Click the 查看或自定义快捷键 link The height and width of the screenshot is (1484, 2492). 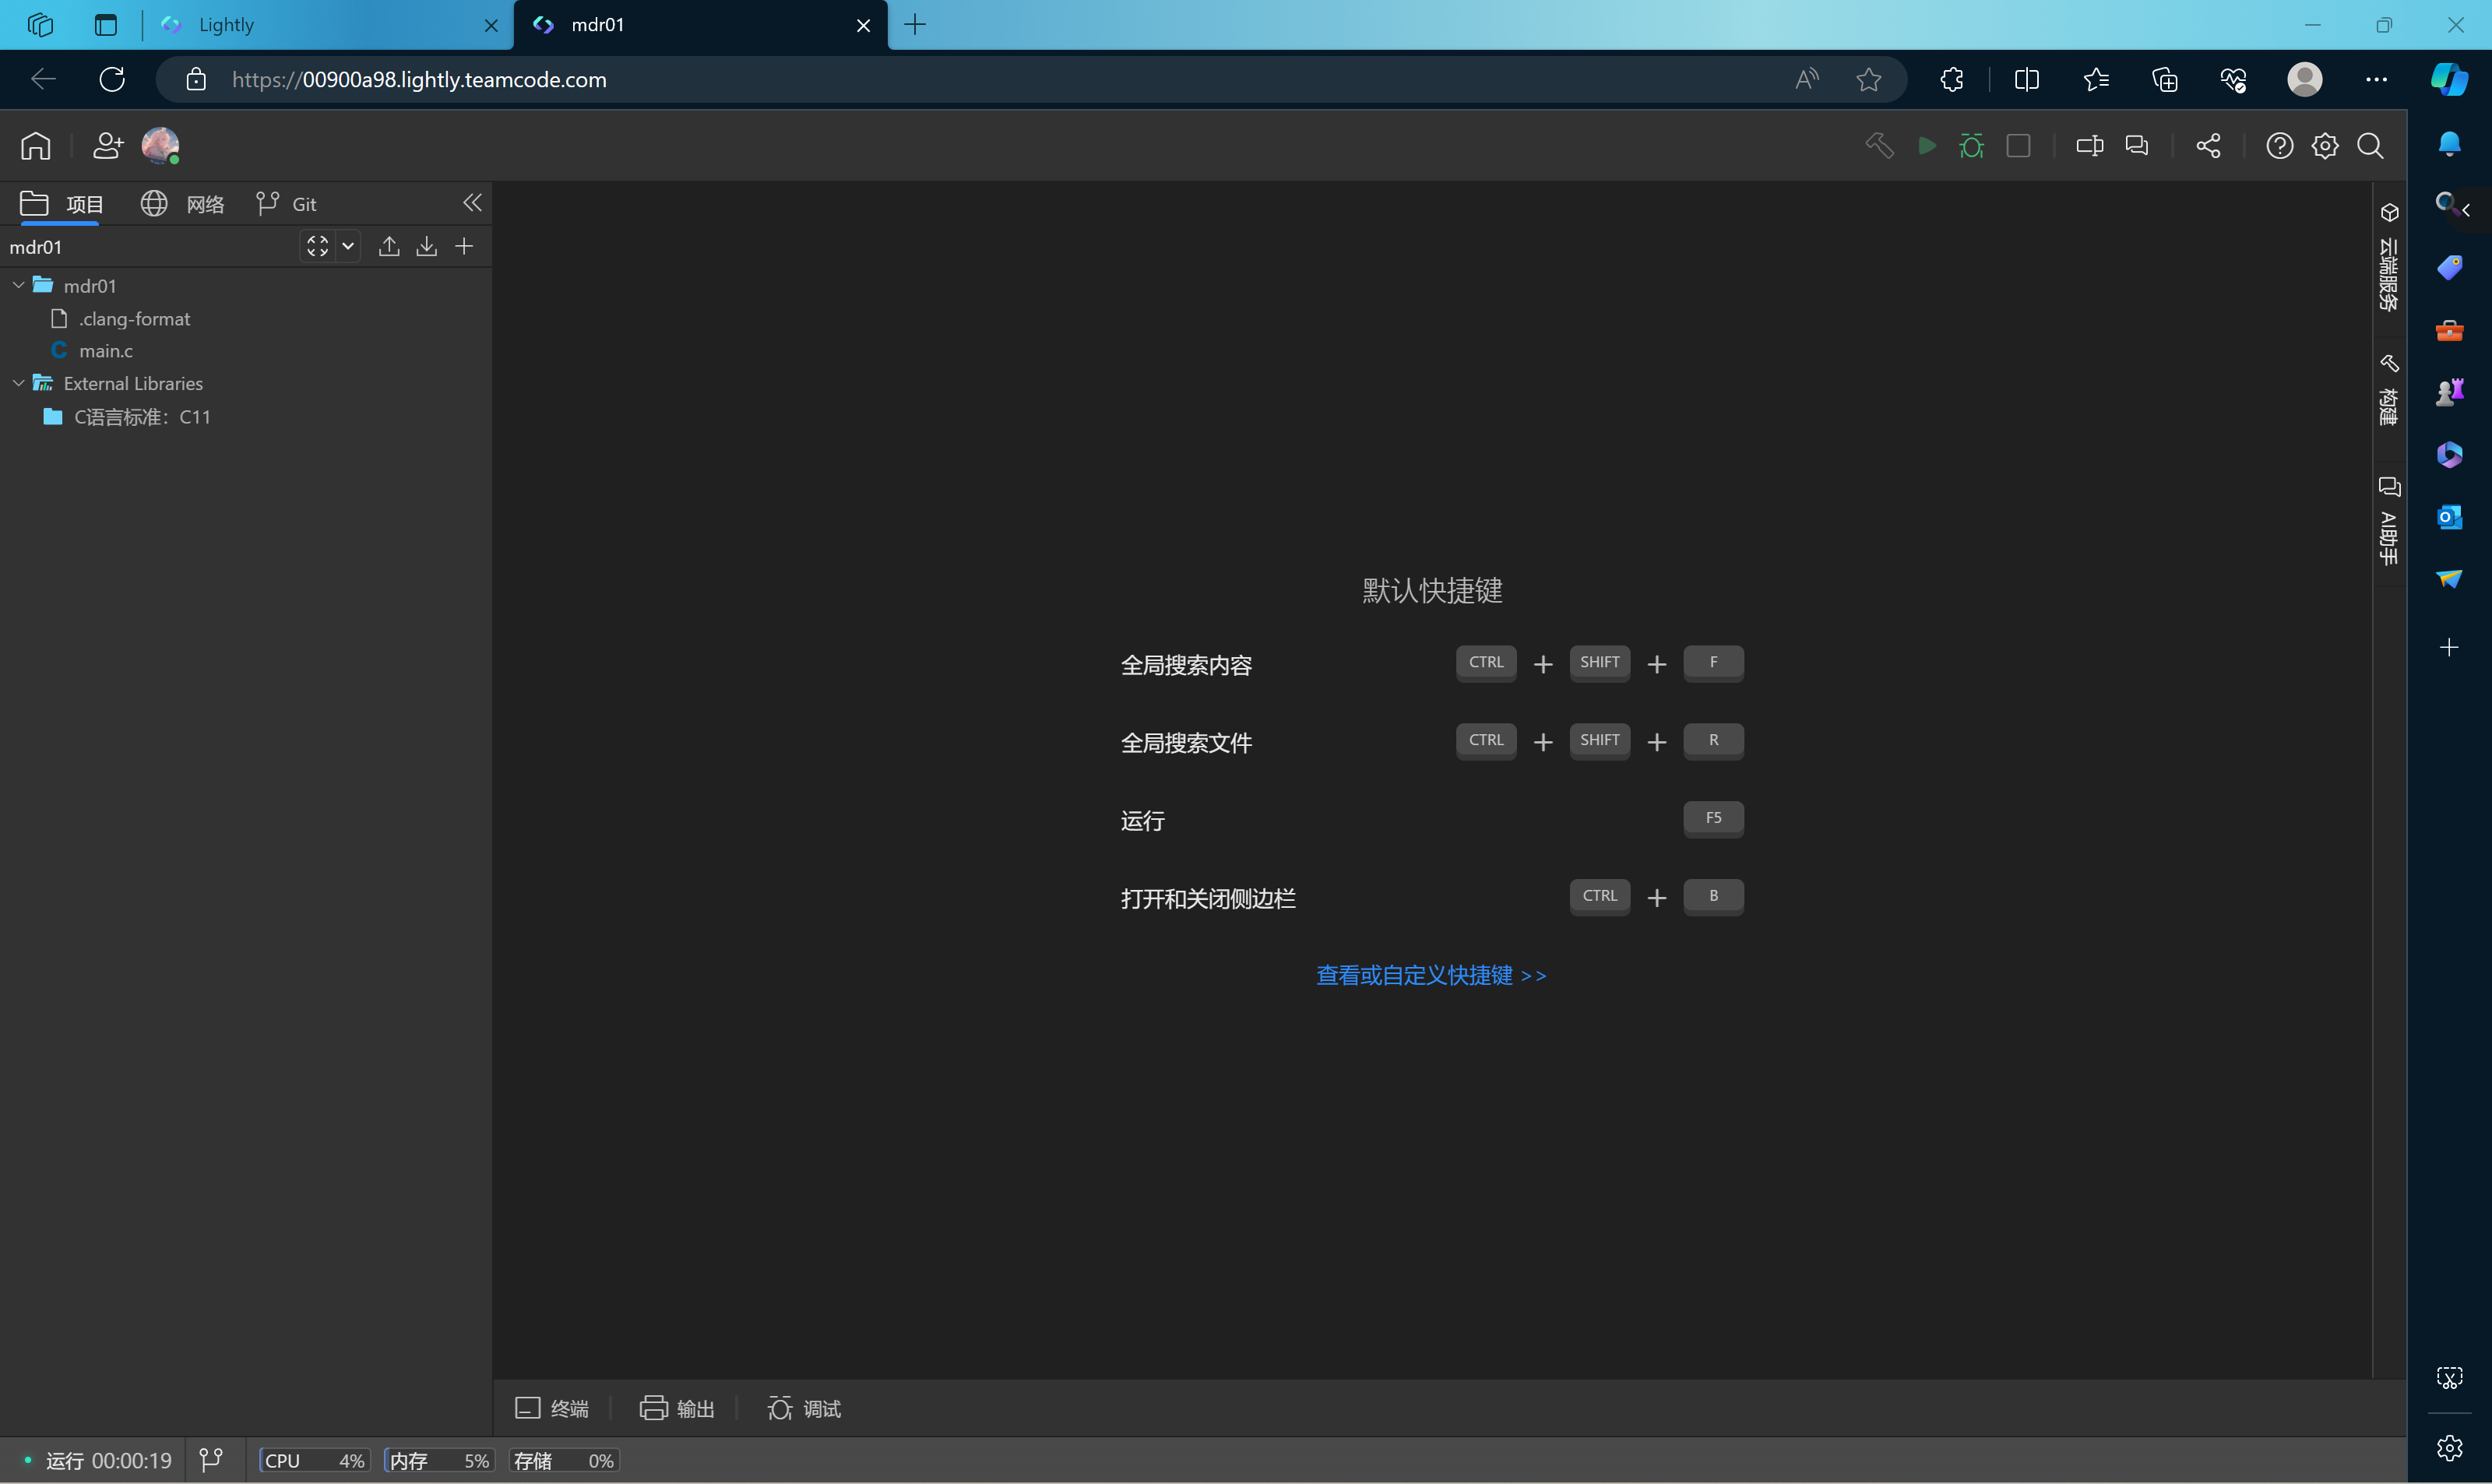click(1431, 976)
